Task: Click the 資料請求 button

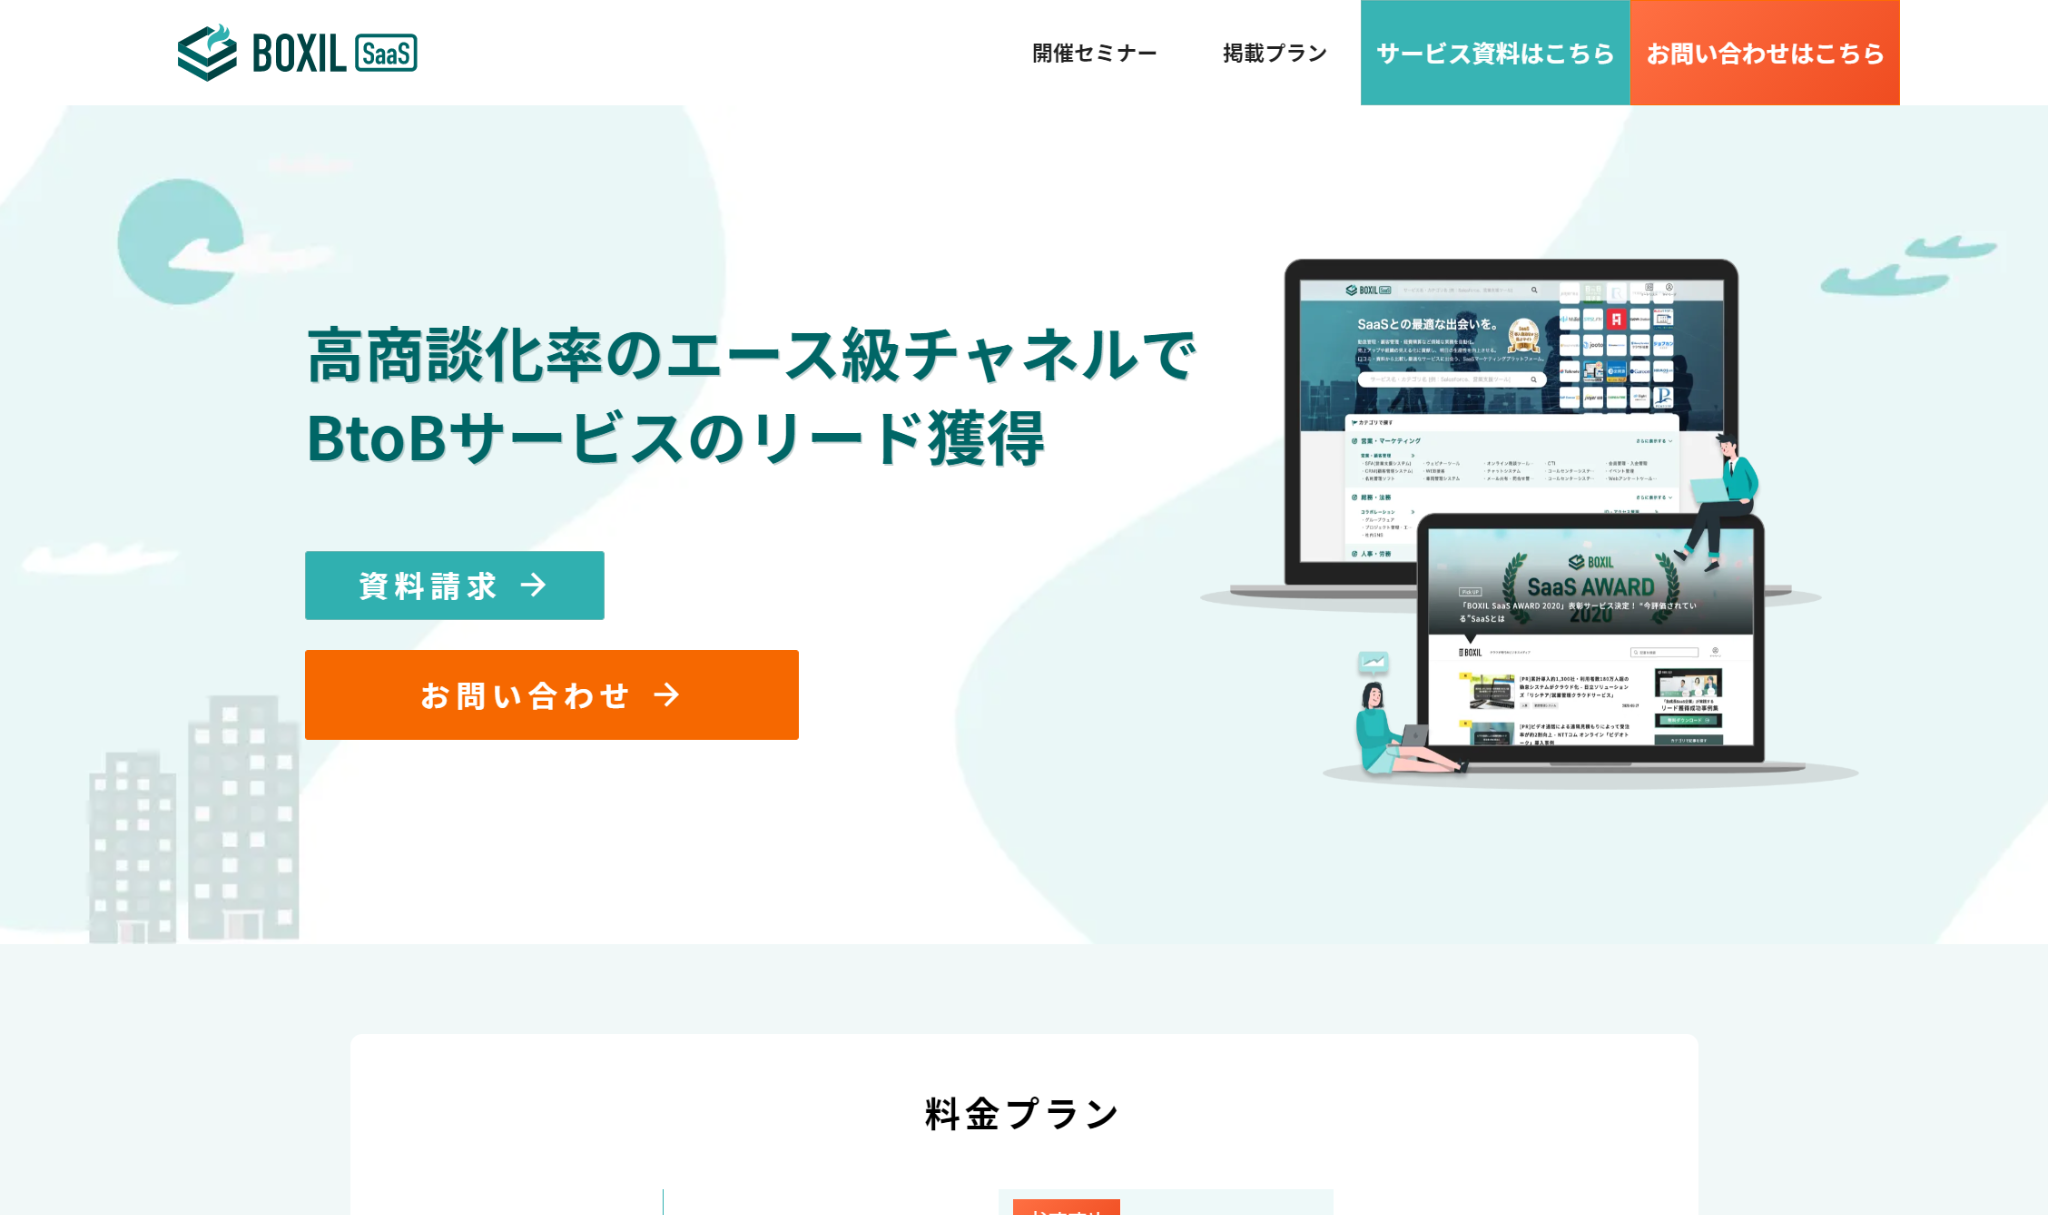Action: pos(454,584)
